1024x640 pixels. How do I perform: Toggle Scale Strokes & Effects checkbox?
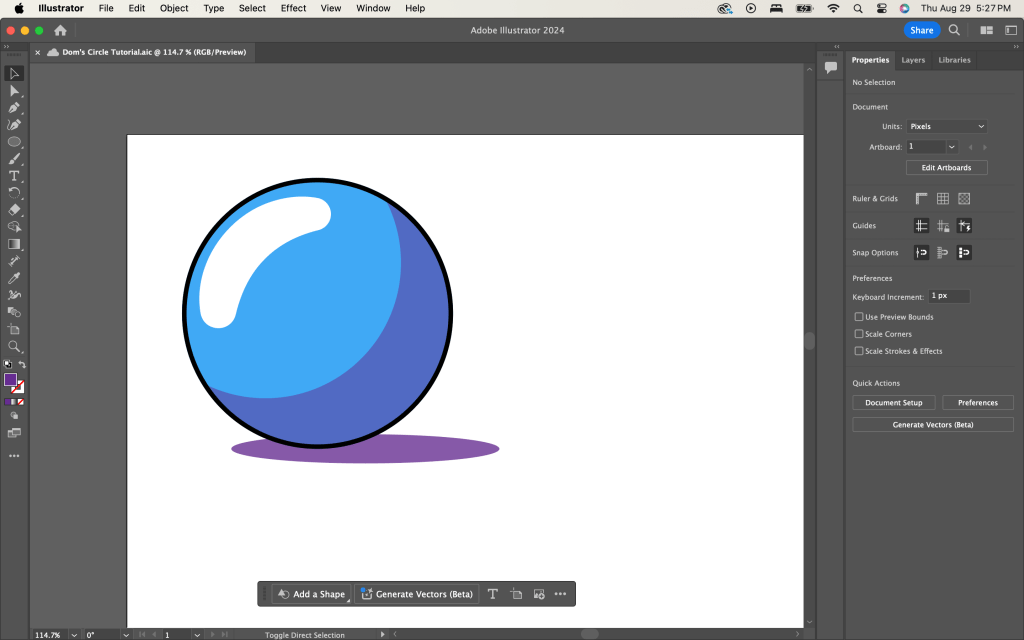[x=858, y=351]
